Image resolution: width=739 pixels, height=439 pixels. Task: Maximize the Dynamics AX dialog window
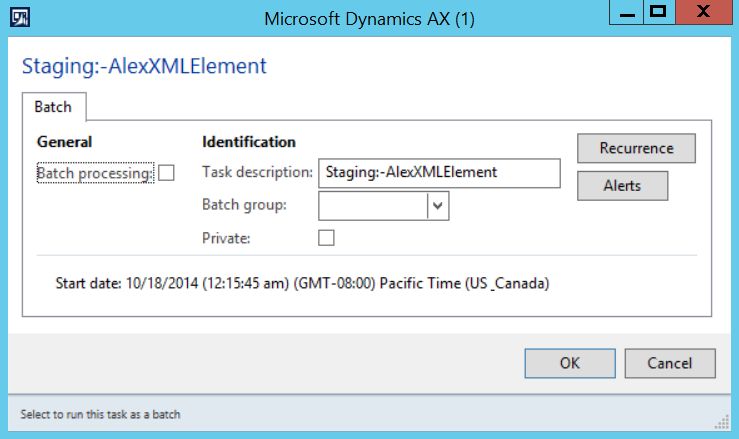[657, 14]
